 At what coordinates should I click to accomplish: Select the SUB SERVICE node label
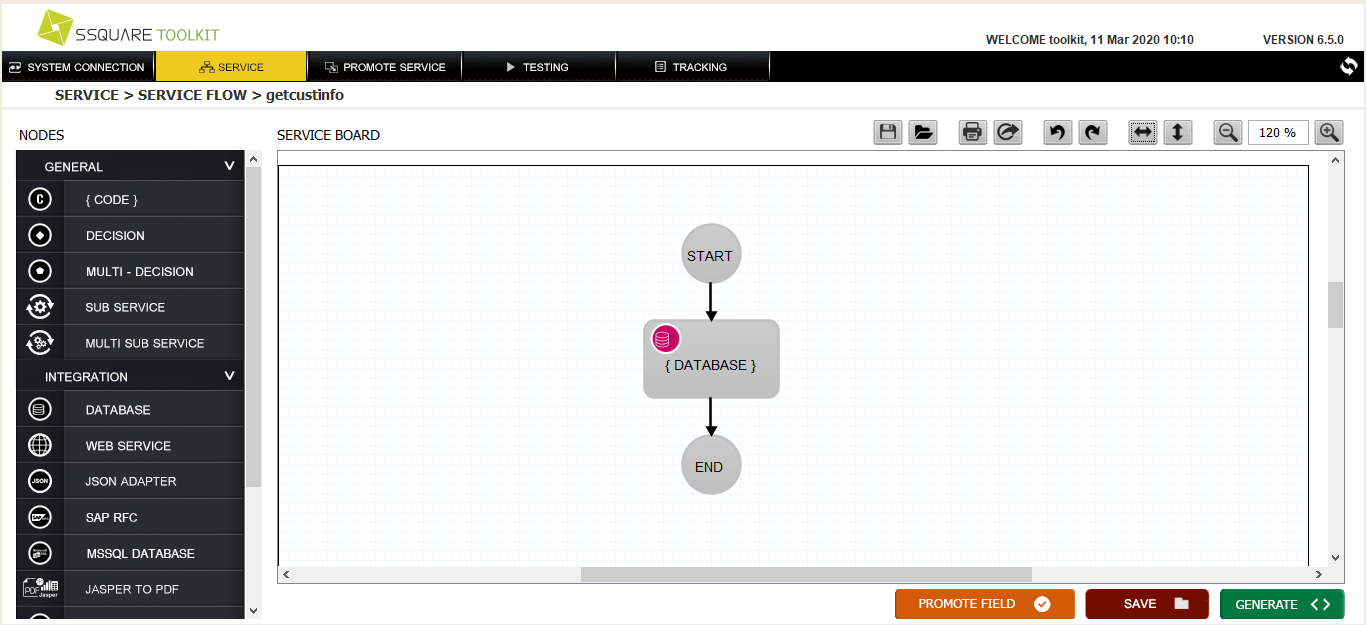point(125,308)
